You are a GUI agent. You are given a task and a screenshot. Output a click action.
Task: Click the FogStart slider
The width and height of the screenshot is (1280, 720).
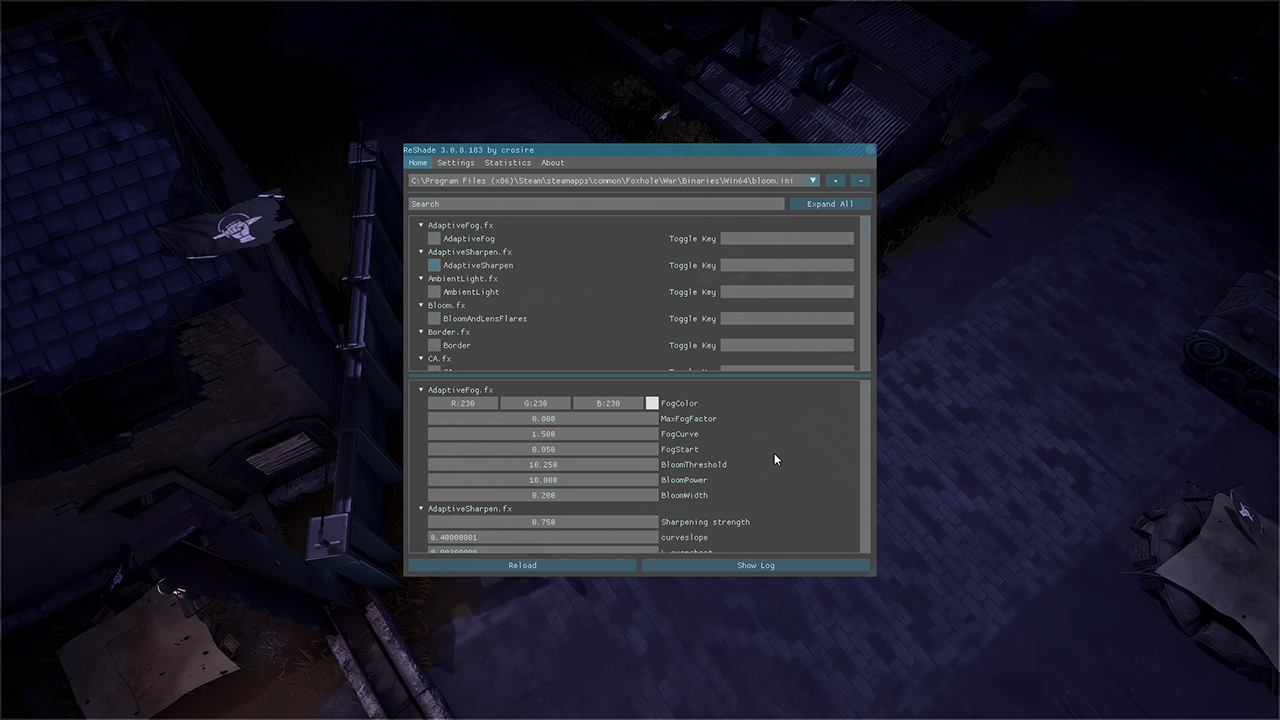(x=543, y=450)
